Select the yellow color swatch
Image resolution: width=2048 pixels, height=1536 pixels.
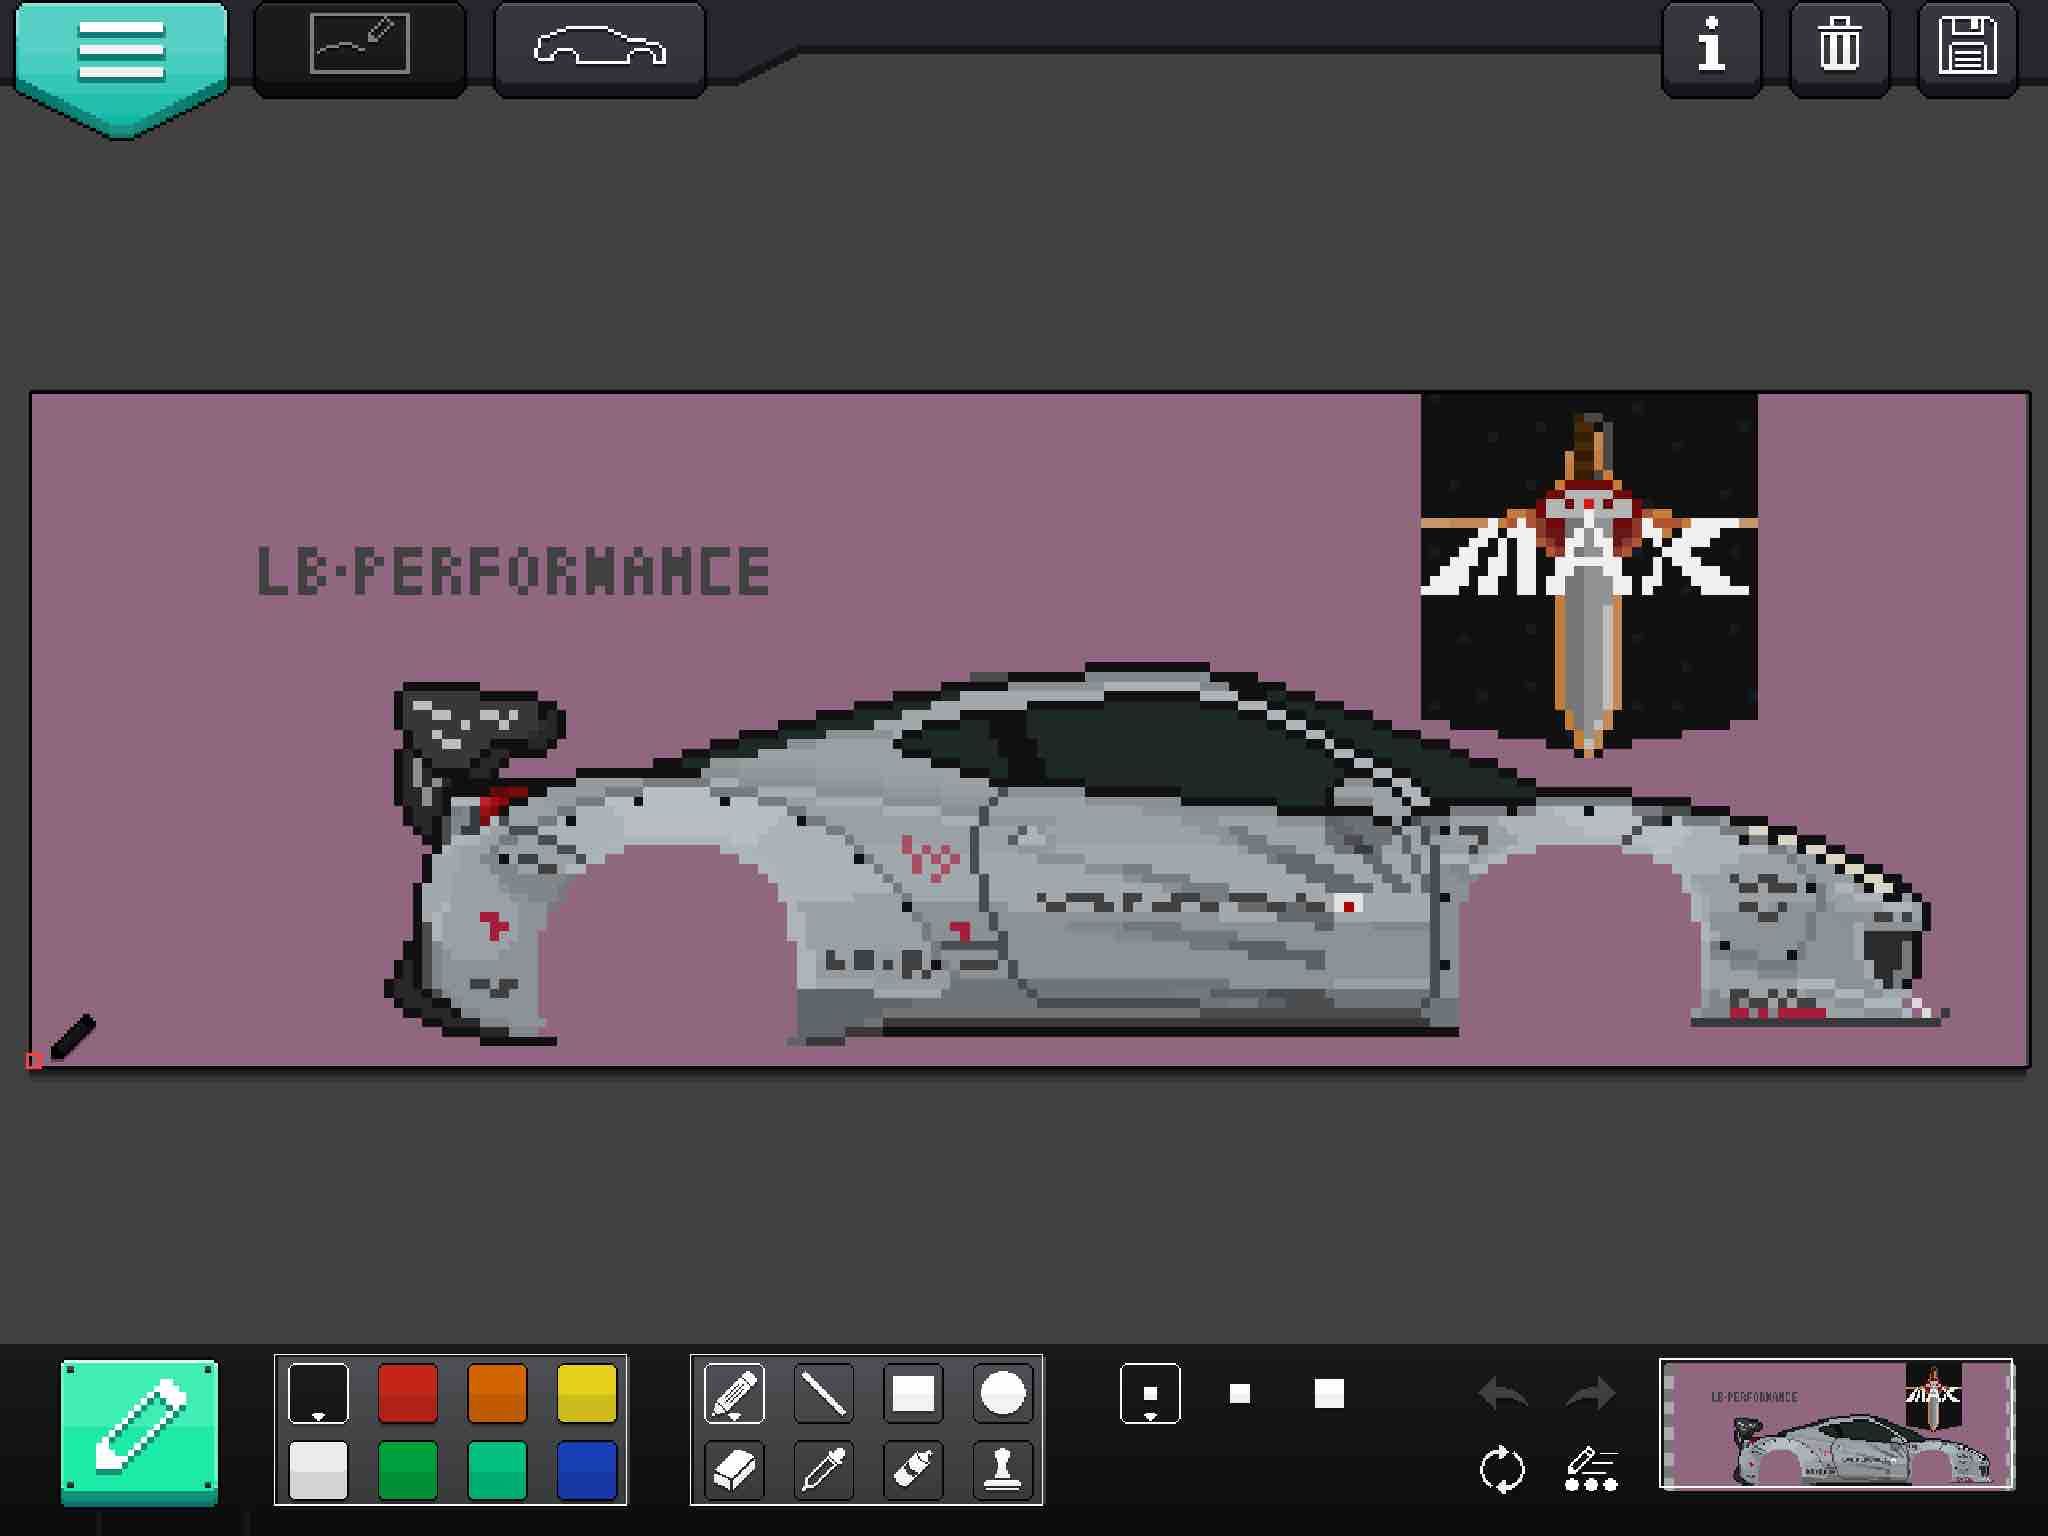[586, 1392]
